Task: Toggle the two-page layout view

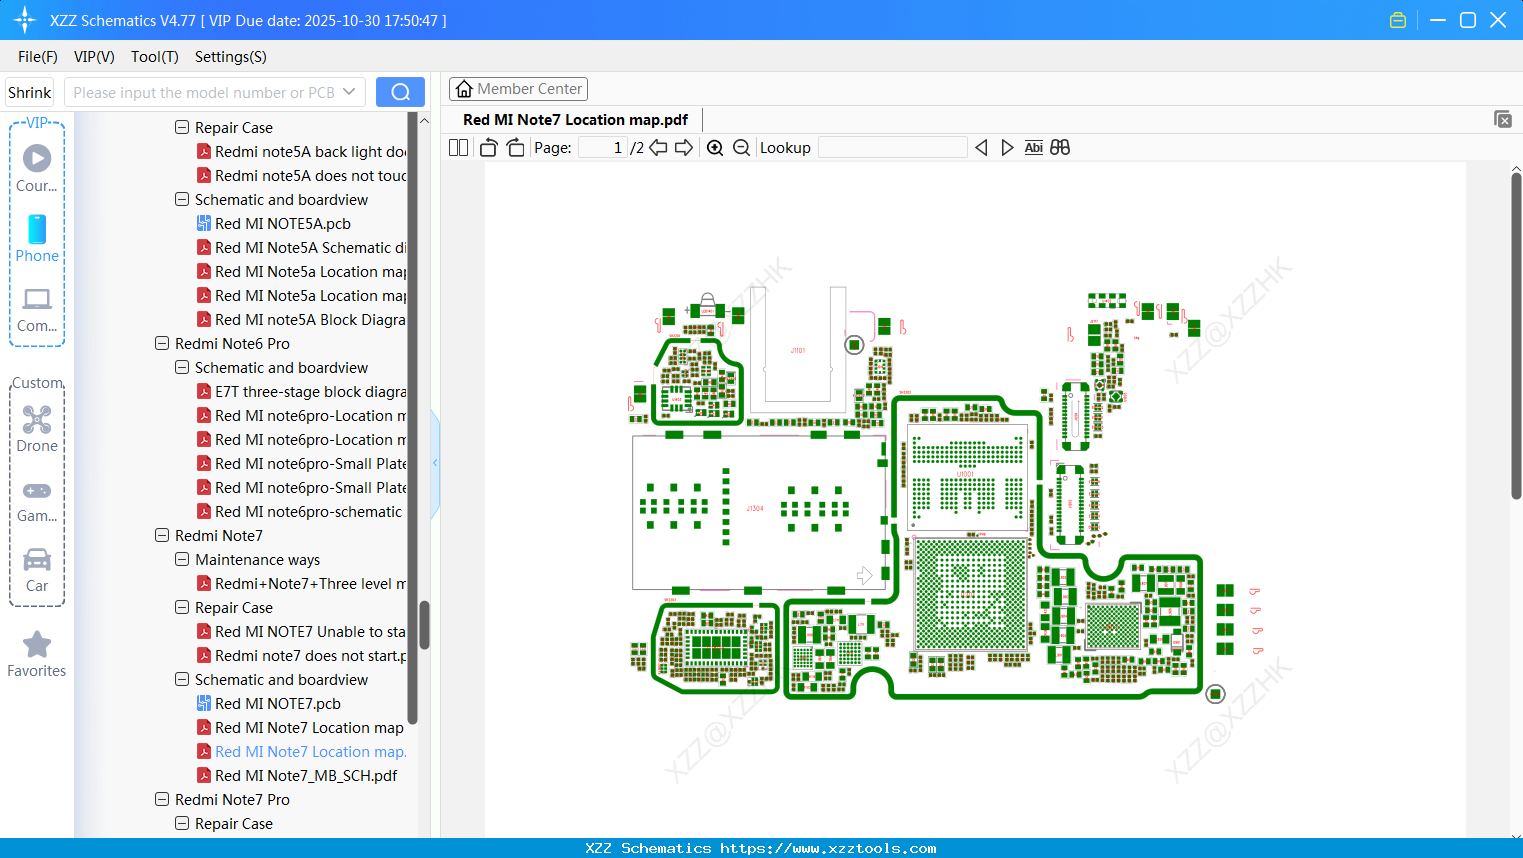Action: point(458,148)
